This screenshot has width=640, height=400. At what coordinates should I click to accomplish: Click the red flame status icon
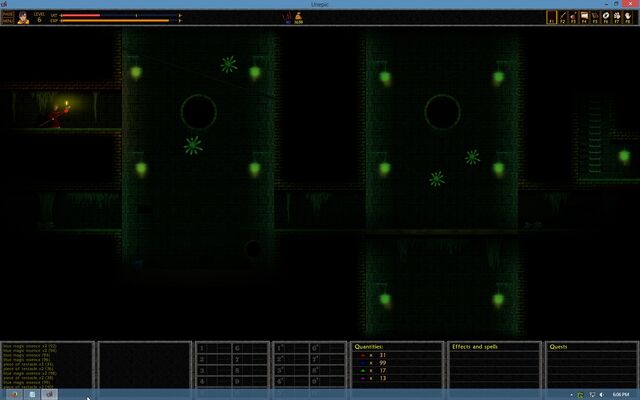(288, 18)
